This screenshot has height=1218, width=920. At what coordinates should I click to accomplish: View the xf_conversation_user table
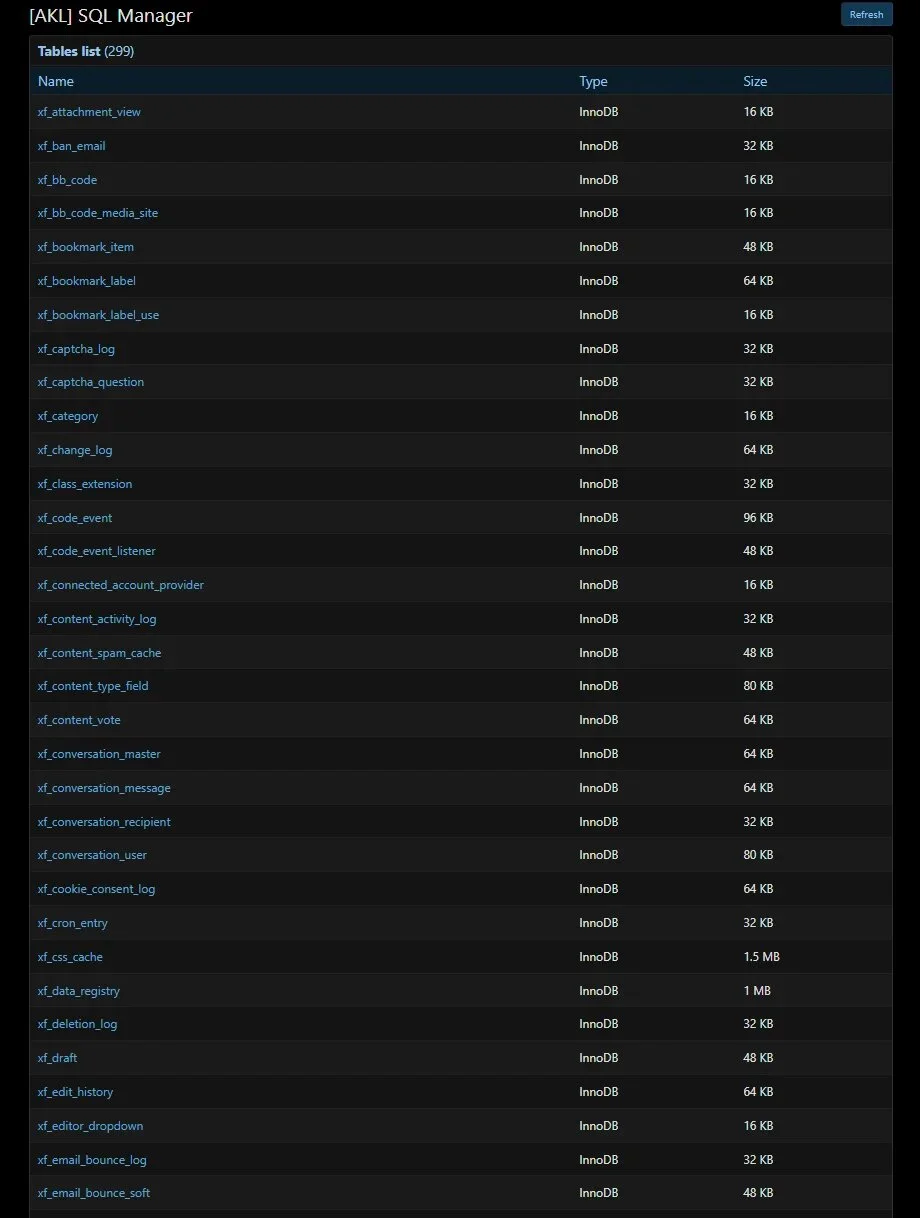92,855
